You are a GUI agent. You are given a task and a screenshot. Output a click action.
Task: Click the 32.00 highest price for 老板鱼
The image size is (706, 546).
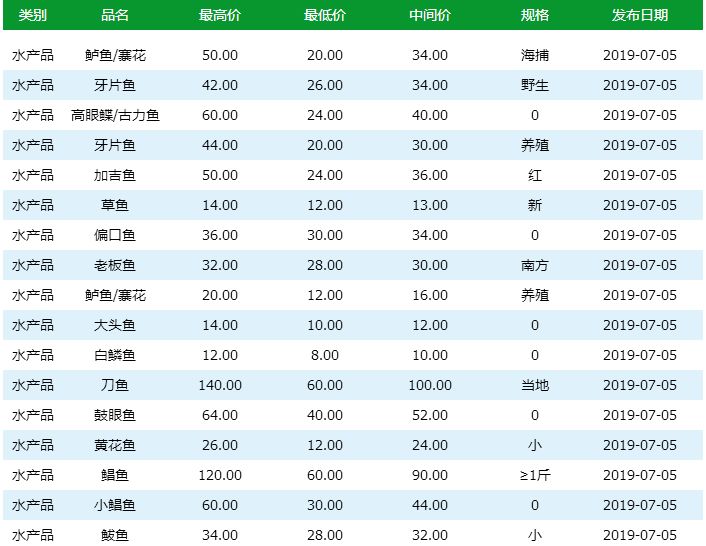[220, 265]
